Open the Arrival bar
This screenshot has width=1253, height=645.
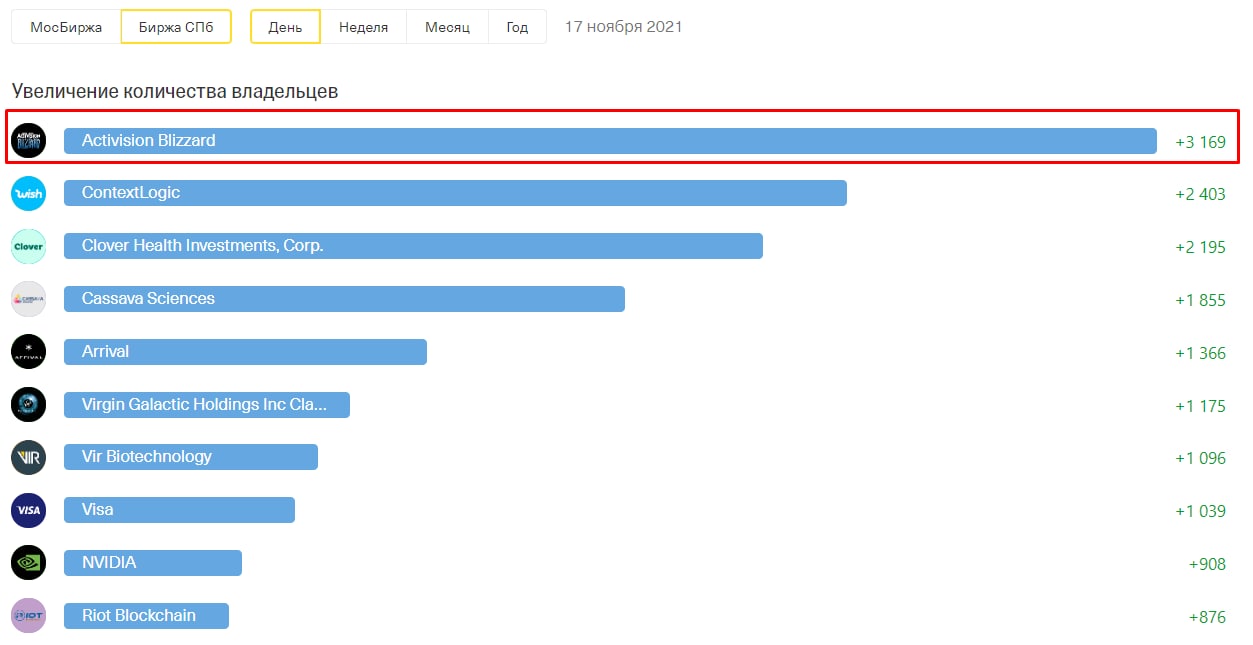click(x=245, y=352)
